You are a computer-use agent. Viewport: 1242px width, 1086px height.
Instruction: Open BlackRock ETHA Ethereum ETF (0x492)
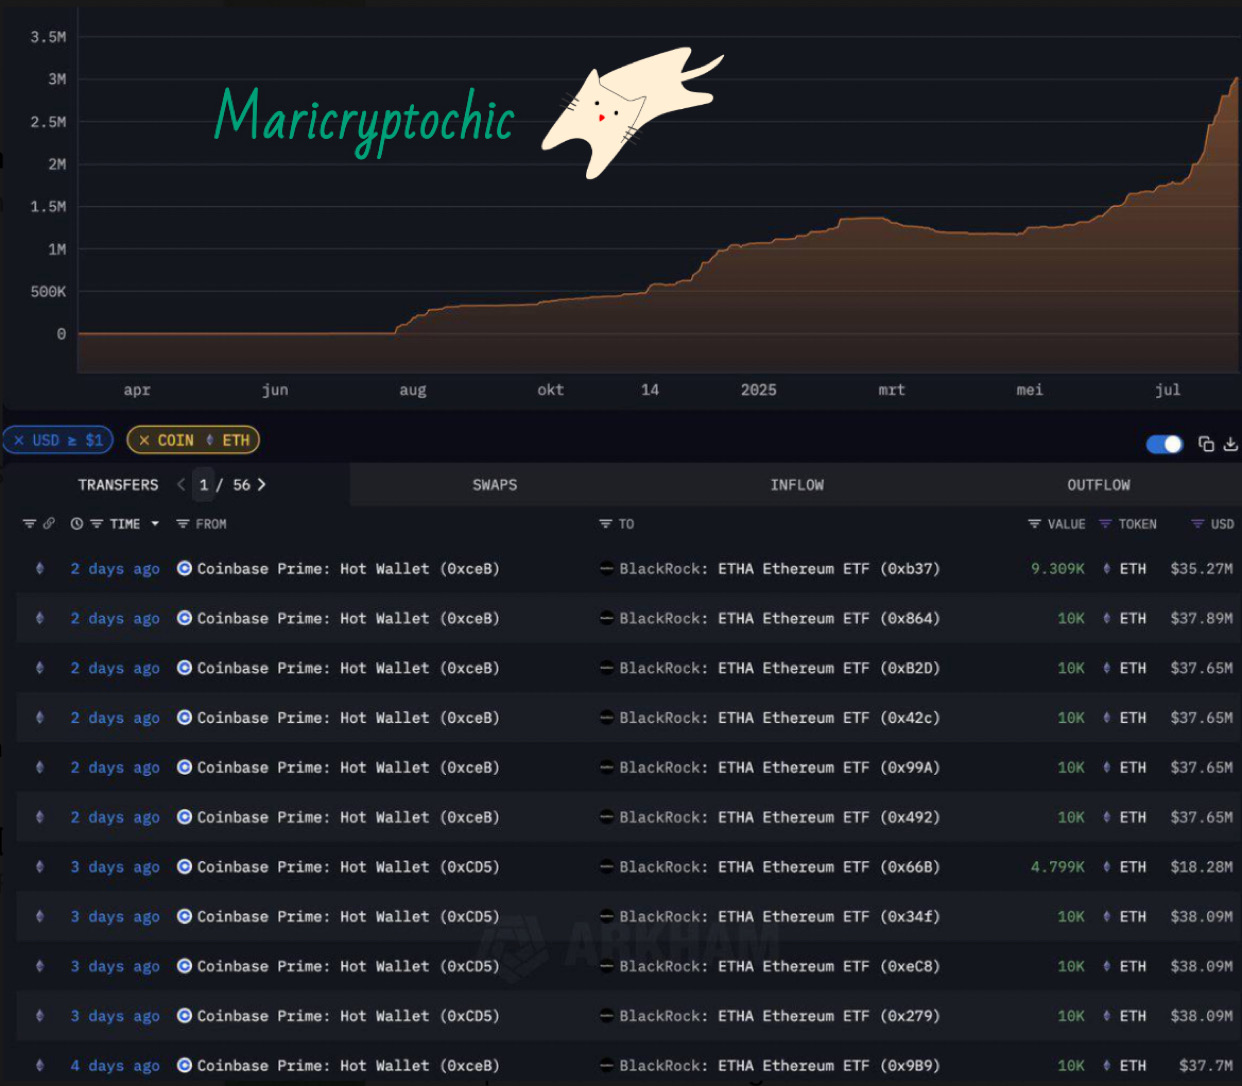(x=780, y=817)
